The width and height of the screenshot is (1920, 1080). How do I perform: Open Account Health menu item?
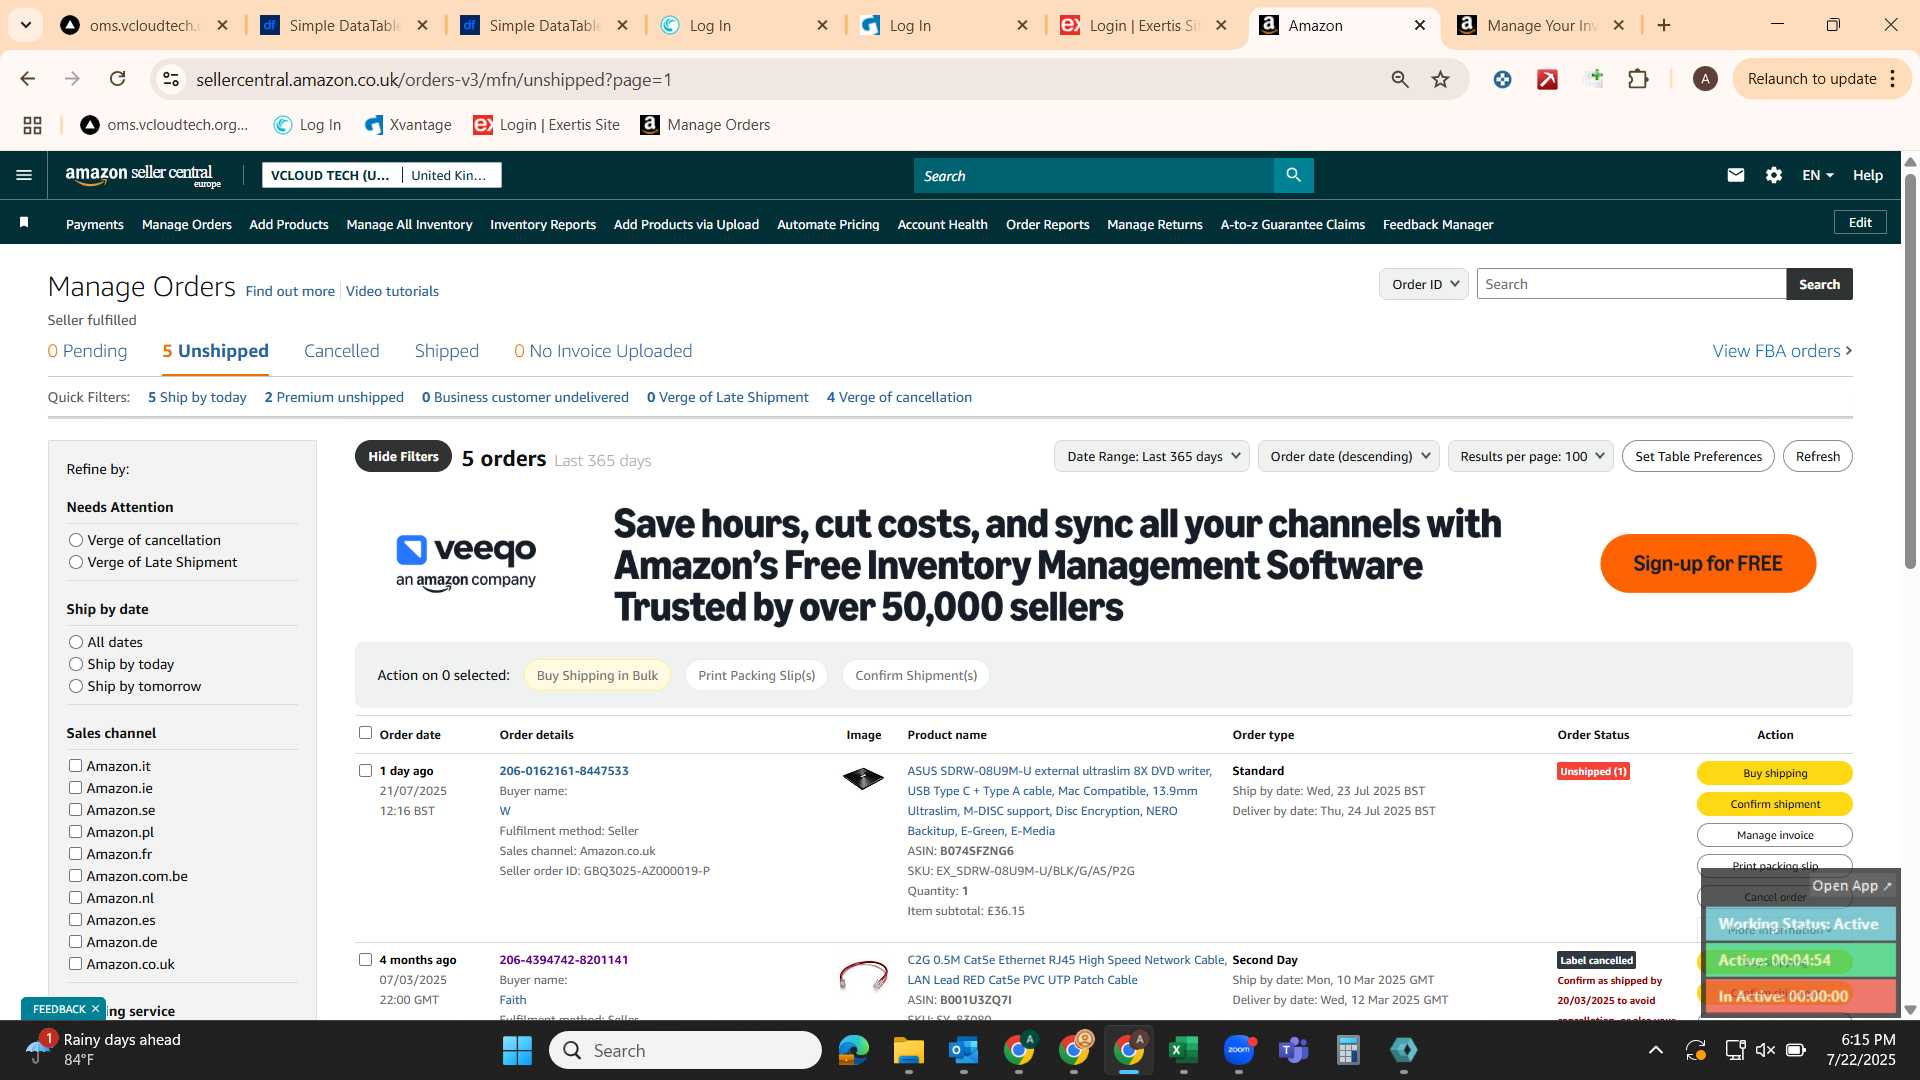(x=942, y=224)
